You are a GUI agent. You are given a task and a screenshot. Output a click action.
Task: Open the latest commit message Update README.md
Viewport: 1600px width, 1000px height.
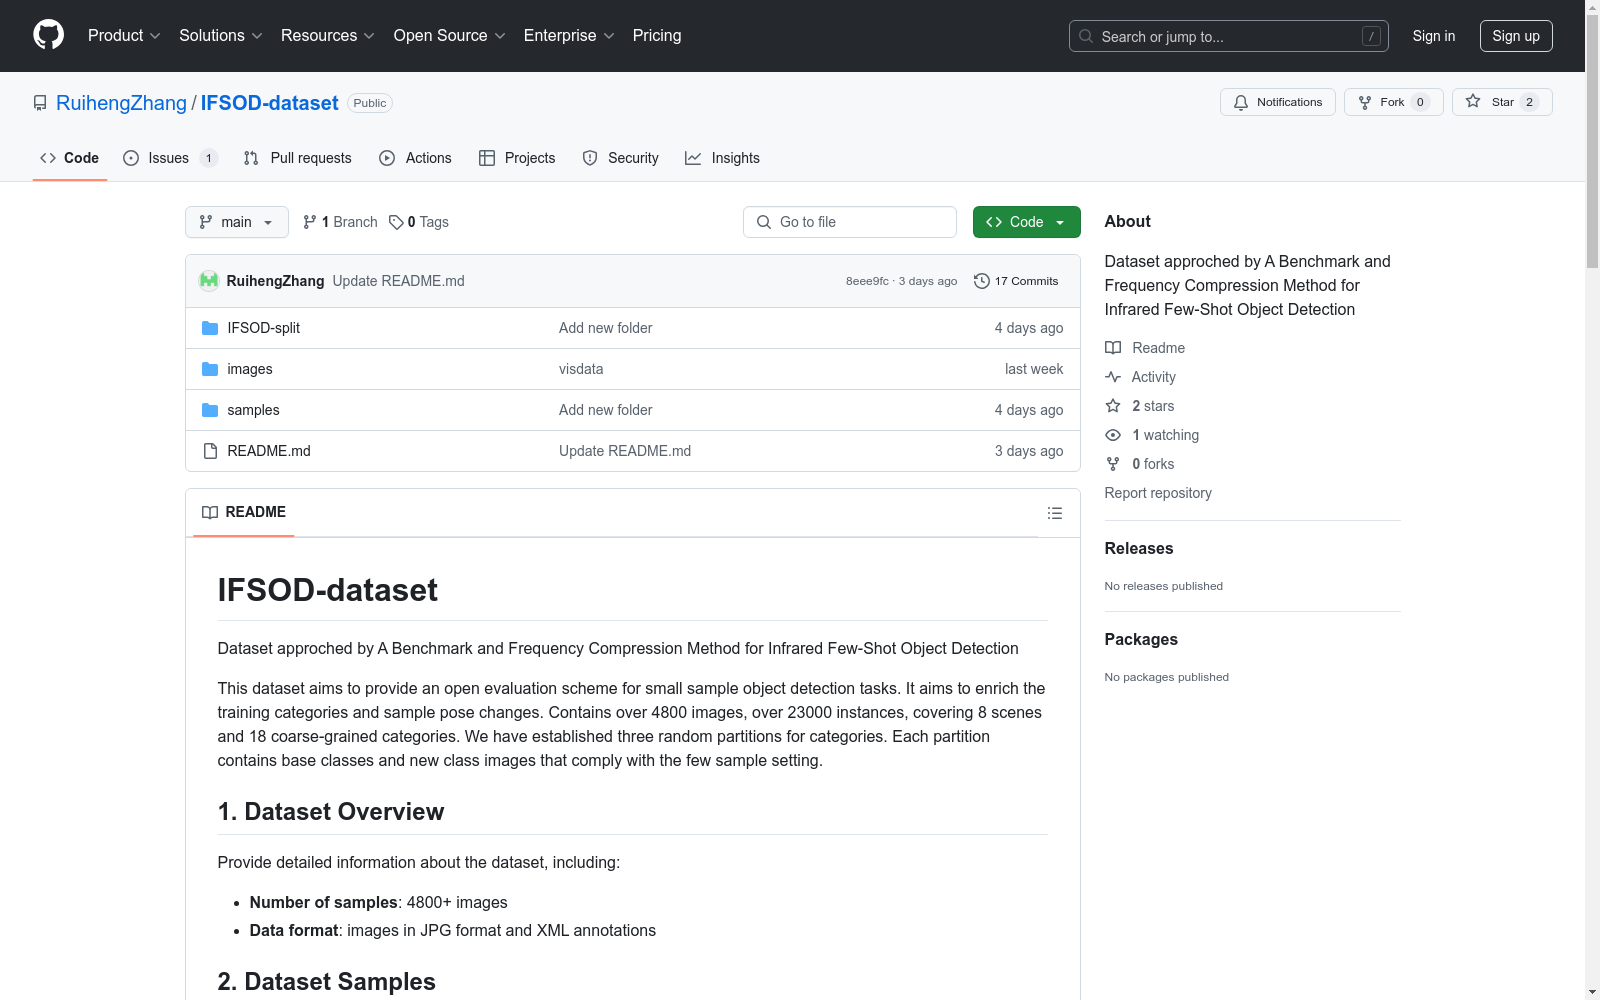point(398,281)
